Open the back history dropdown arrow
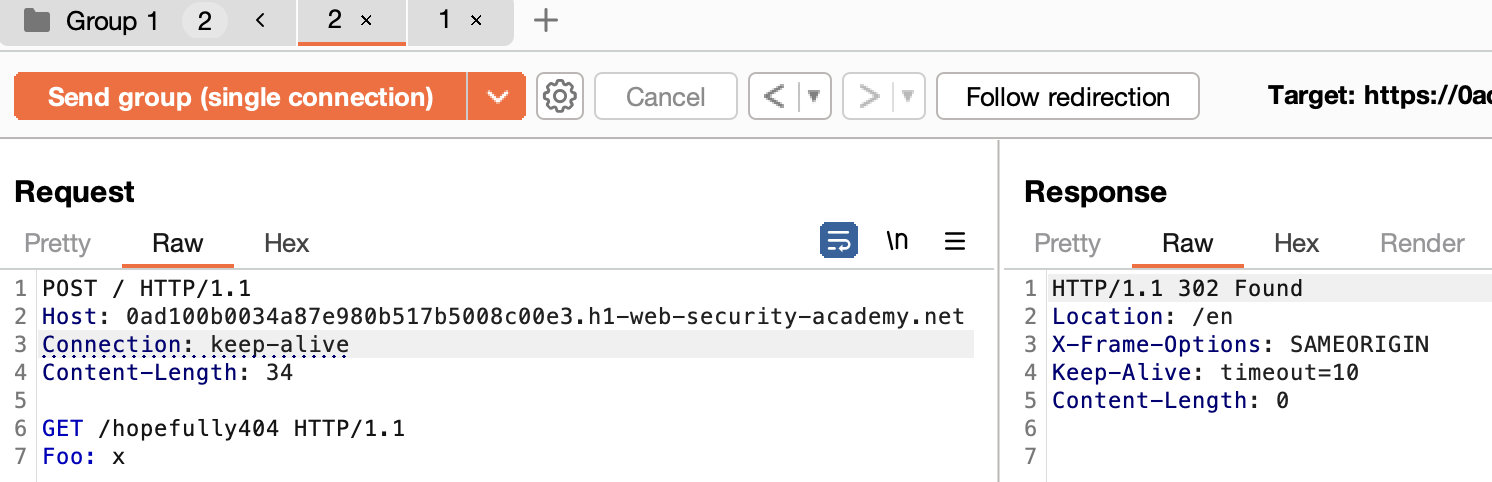The height and width of the screenshot is (482, 1492). [x=814, y=97]
